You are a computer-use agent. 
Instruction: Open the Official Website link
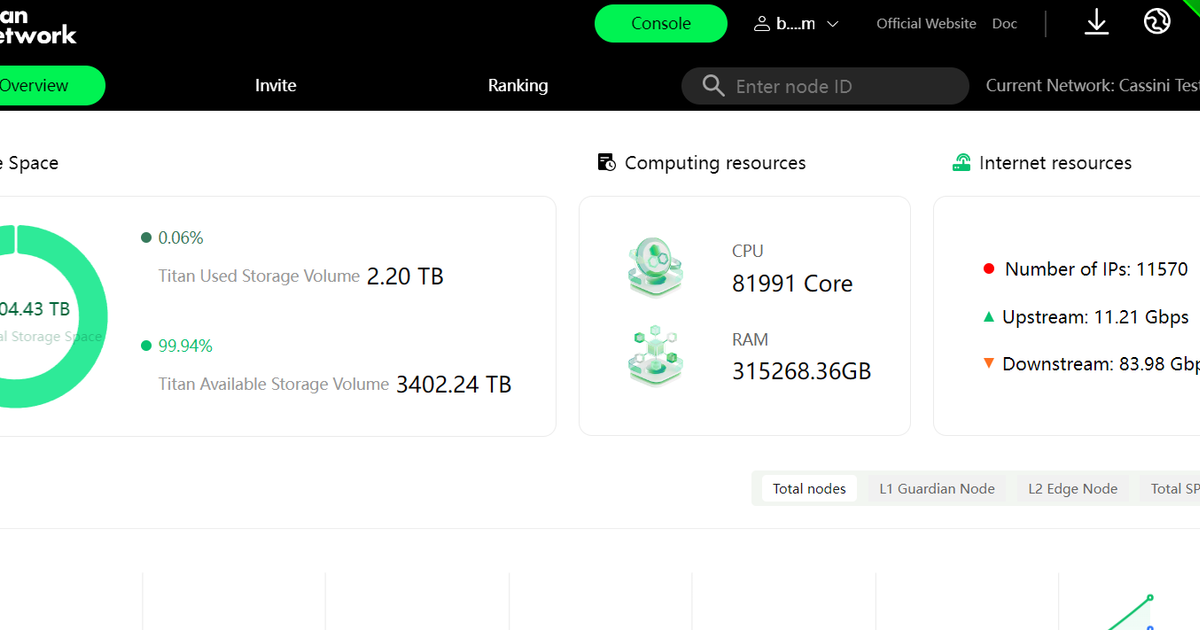[x=926, y=24]
